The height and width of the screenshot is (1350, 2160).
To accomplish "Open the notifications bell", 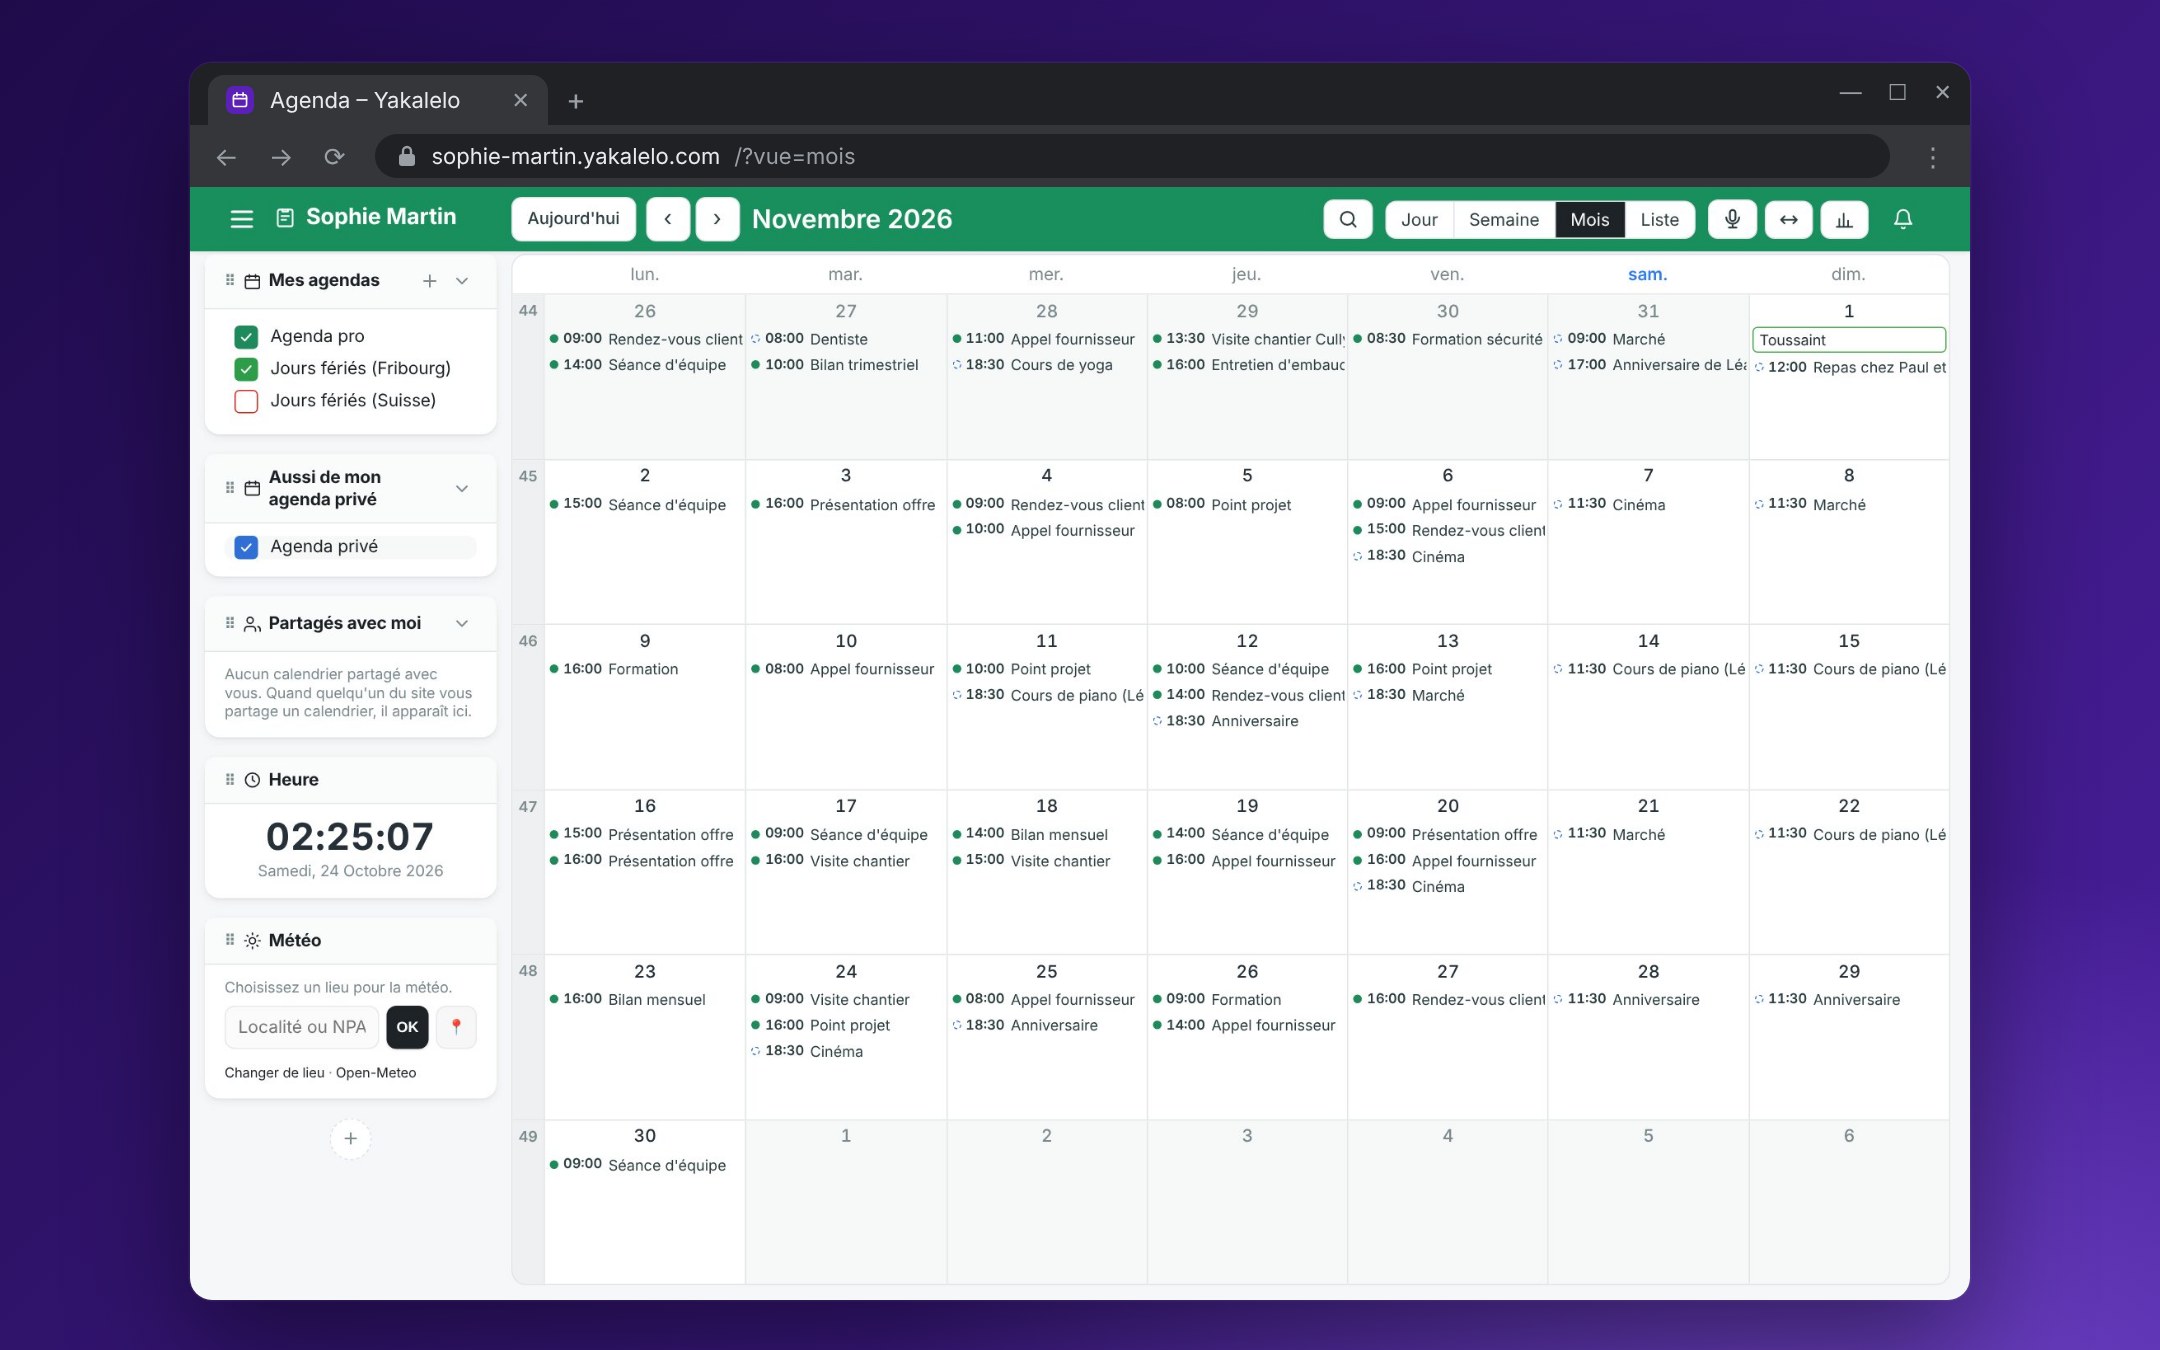I will (x=1903, y=219).
